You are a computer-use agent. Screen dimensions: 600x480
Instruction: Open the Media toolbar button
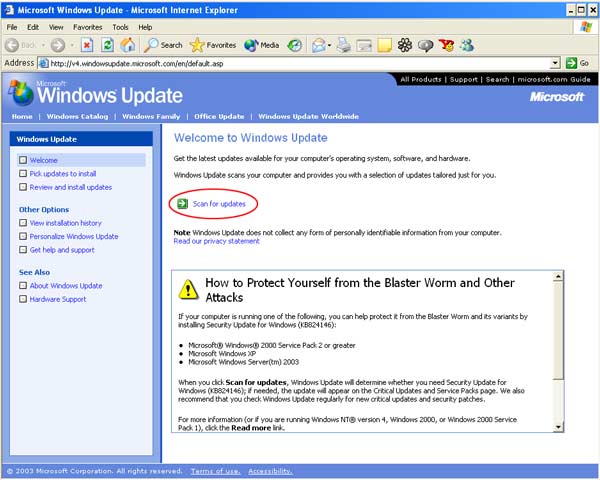pyautogui.click(x=262, y=45)
